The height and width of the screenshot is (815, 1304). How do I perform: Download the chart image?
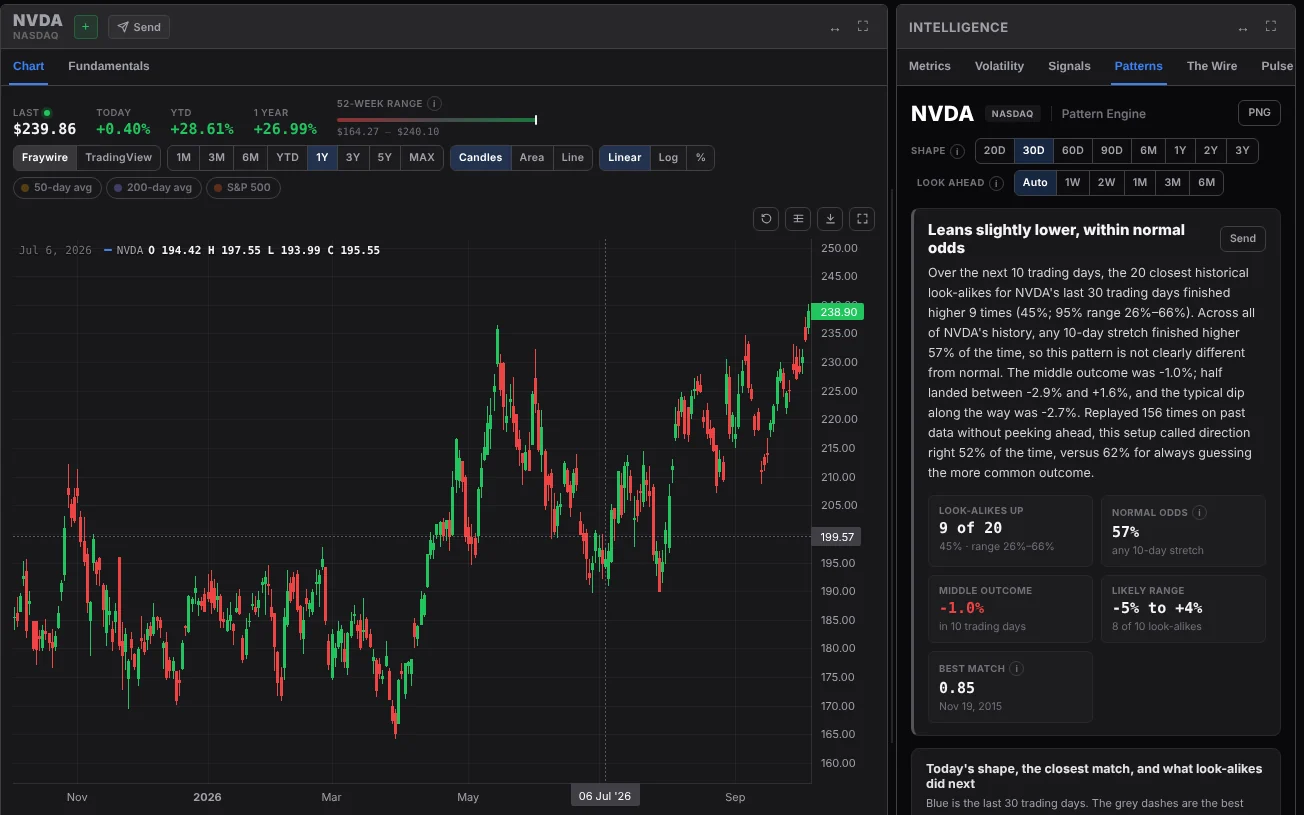tap(830, 219)
